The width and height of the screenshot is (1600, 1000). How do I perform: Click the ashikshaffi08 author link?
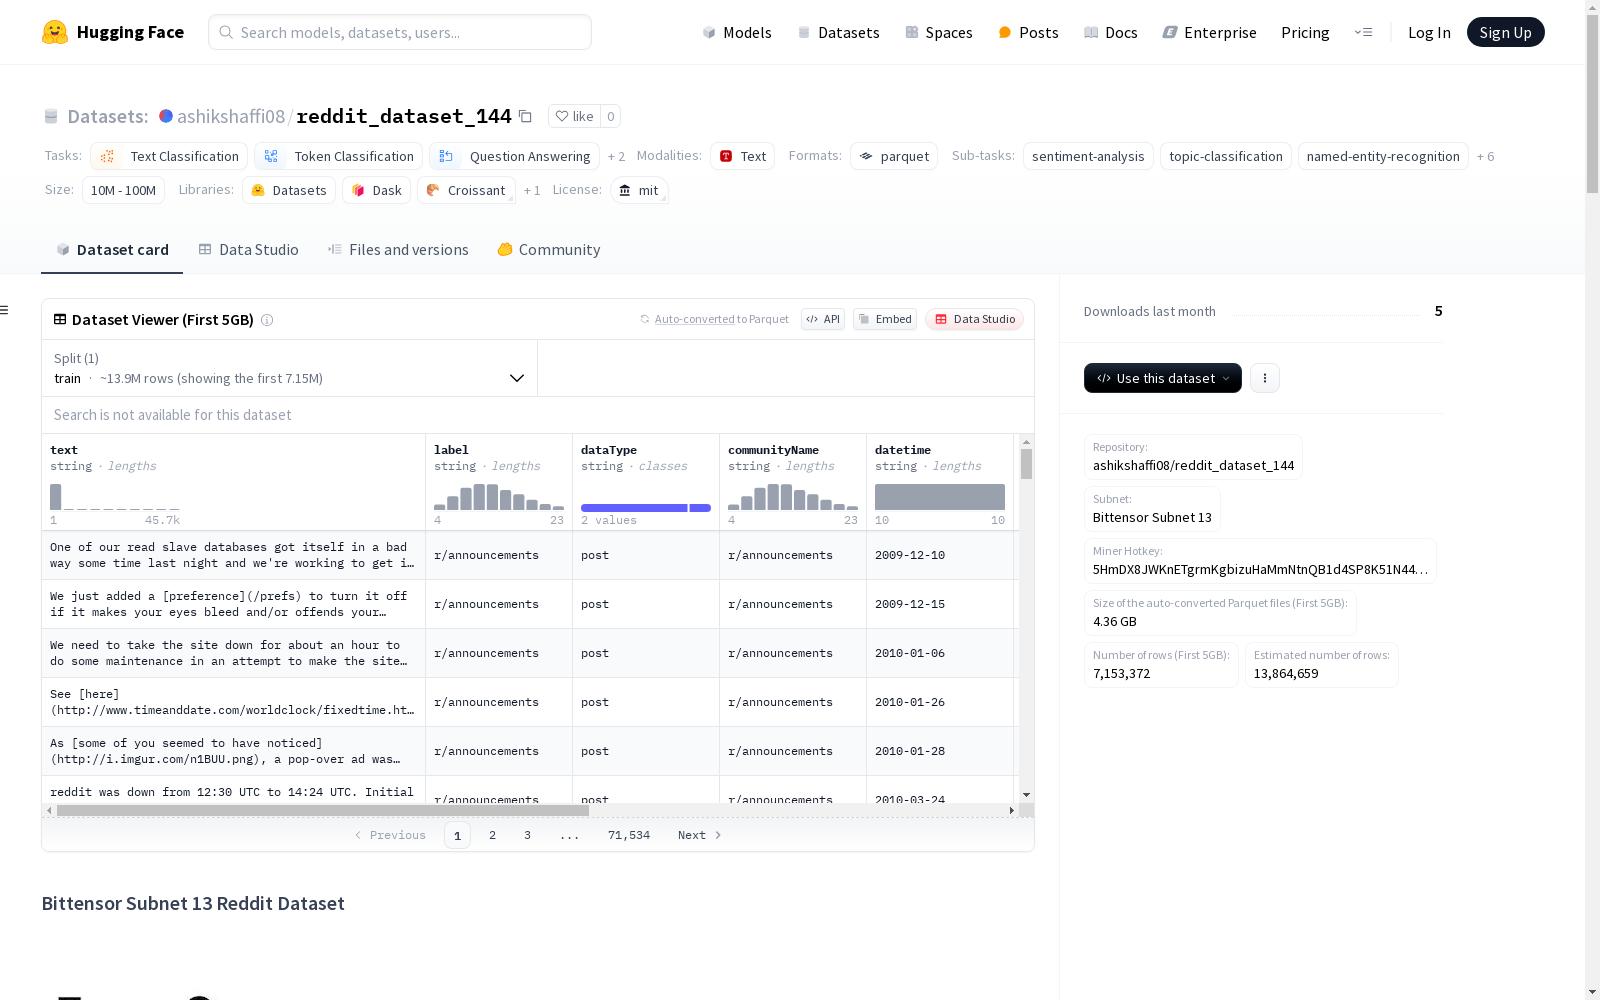(x=231, y=116)
